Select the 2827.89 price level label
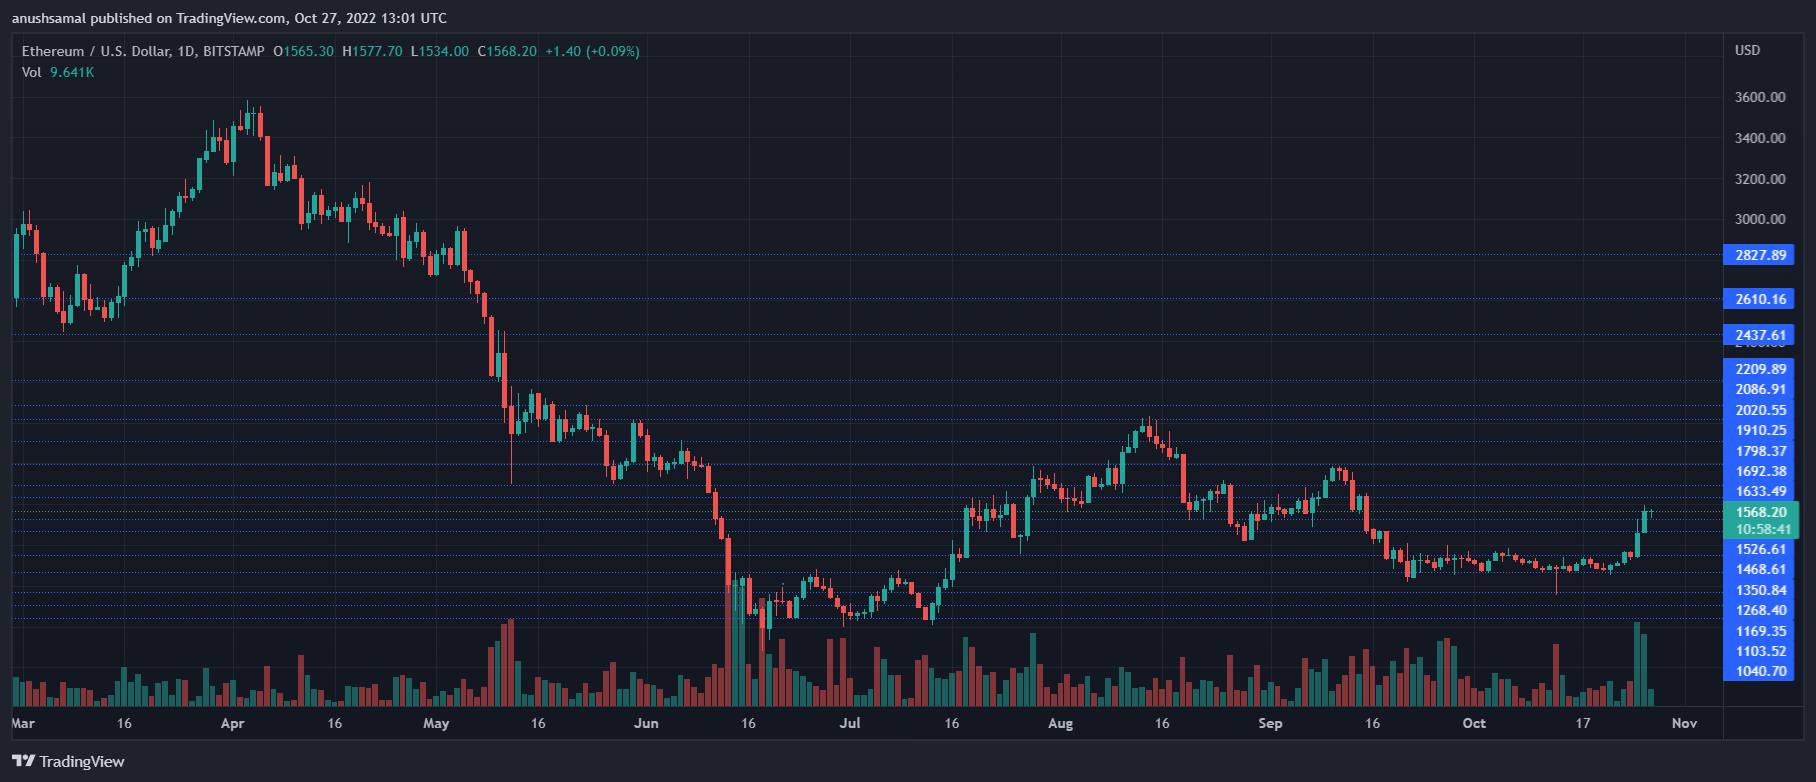Screen dimensions: 1816x782 click(x=1760, y=255)
